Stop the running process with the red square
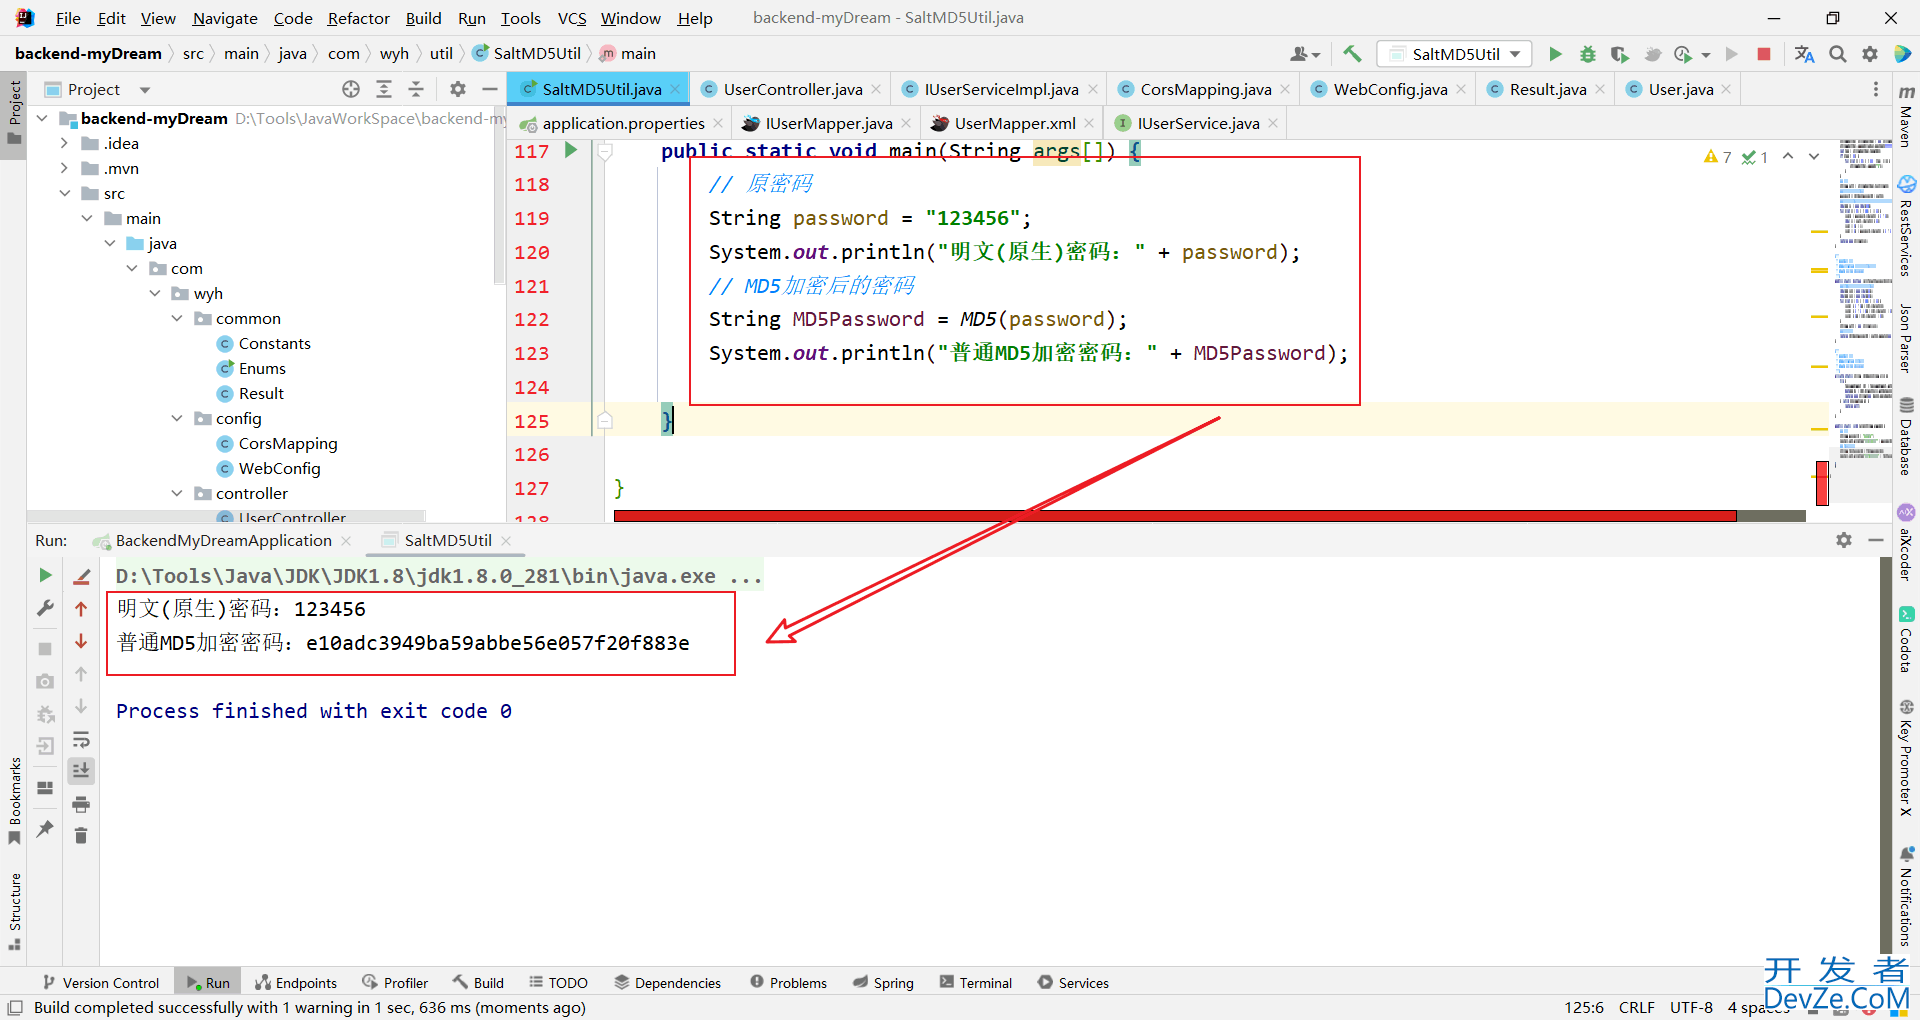The image size is (1920, 1020). pyautogui.click(x=1764, y=54)
